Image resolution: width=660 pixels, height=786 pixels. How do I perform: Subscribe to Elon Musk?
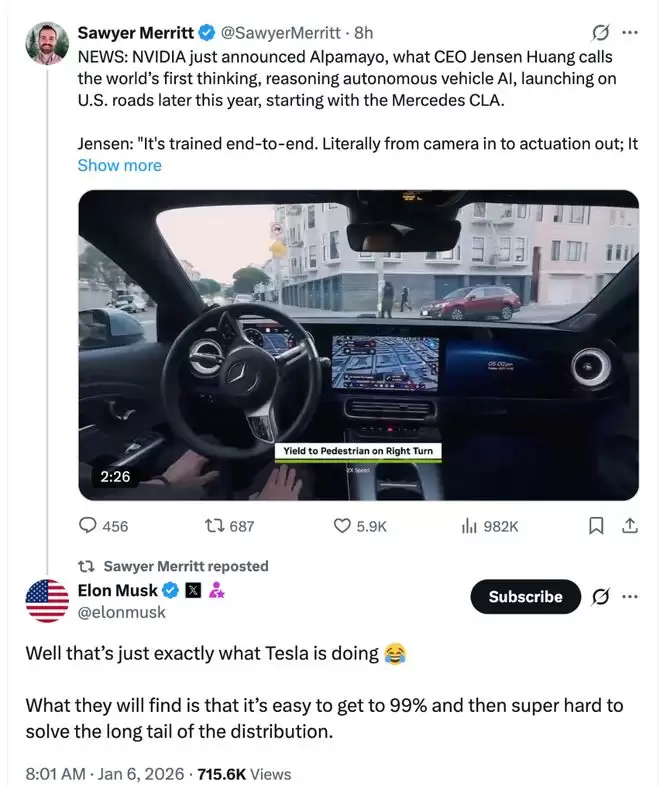525,597
